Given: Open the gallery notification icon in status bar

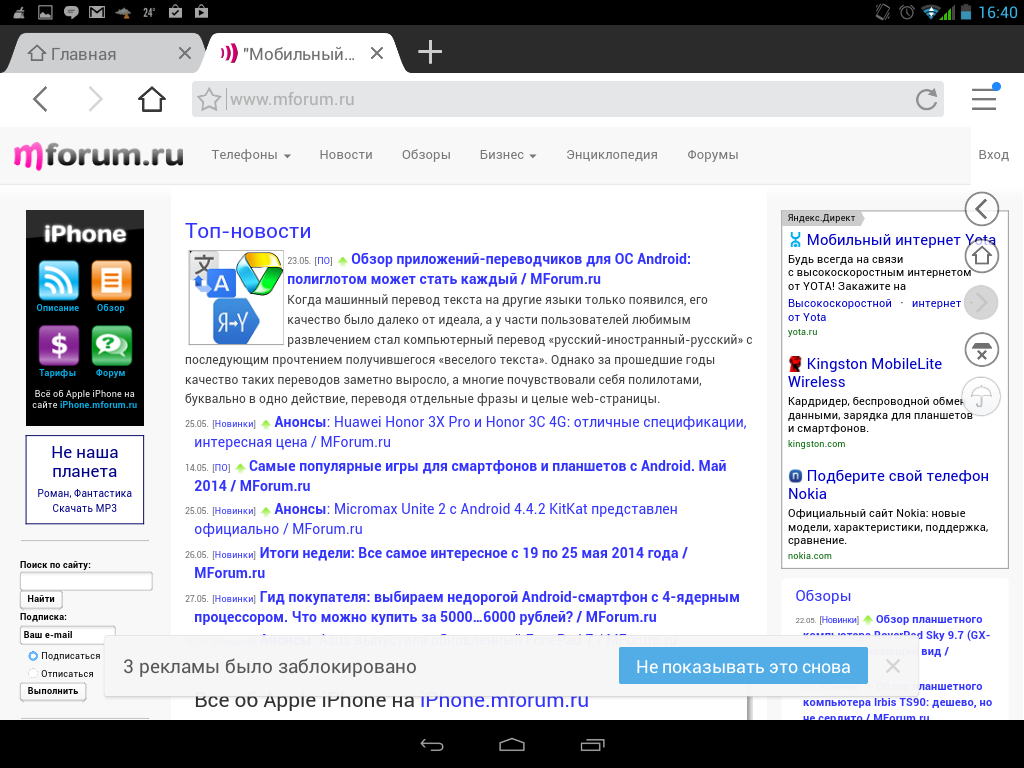Looking at the screenshot, I should tap(45, 12).
